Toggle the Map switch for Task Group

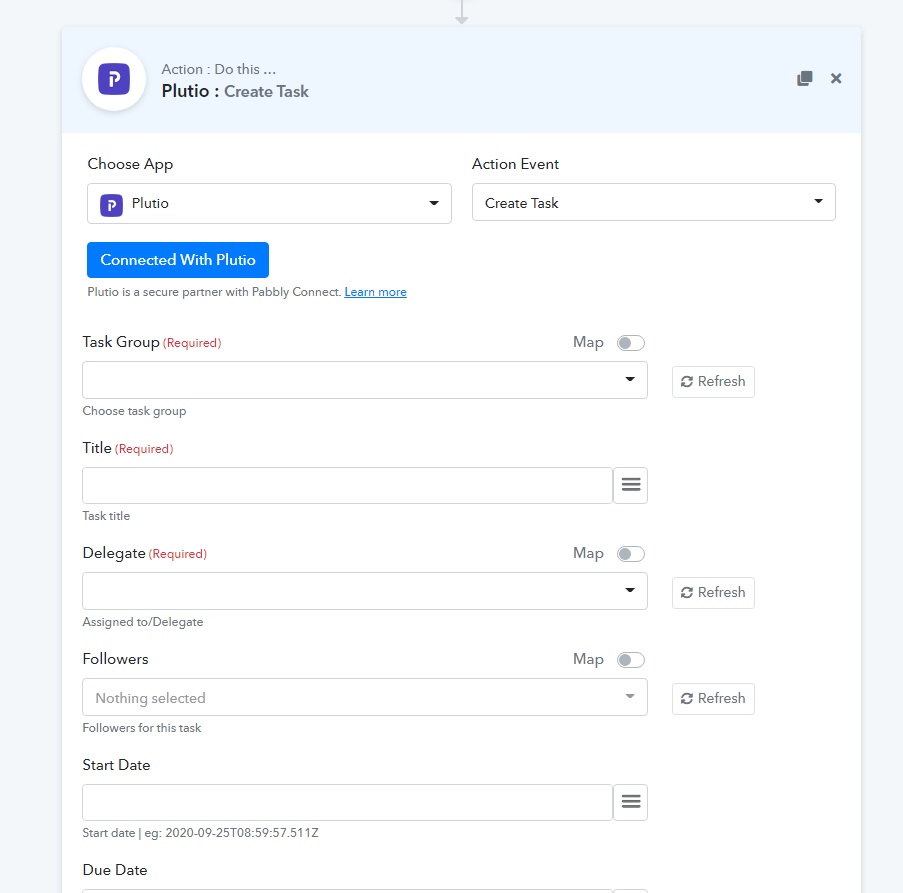click(x=631, y=343)
